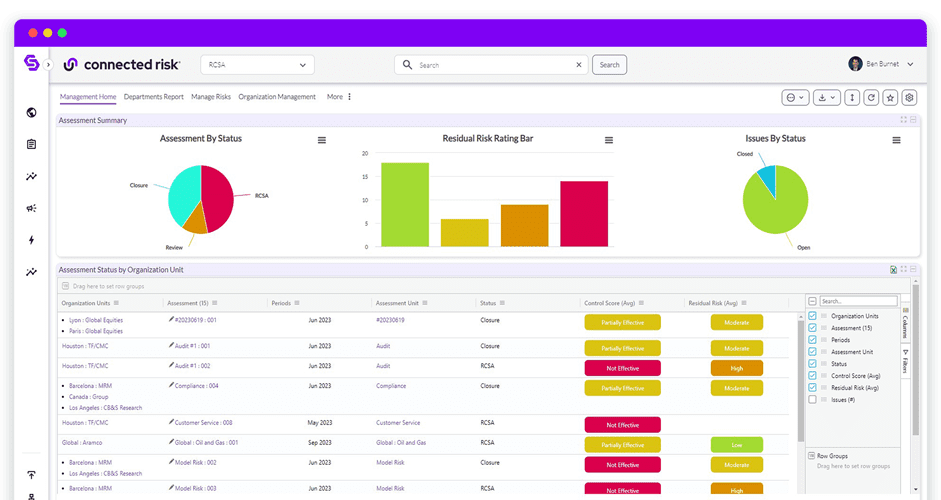This screenshot has height=500, width=941.
Task: Click the upload arrow icon in sidebar
Action: point(31,475)
